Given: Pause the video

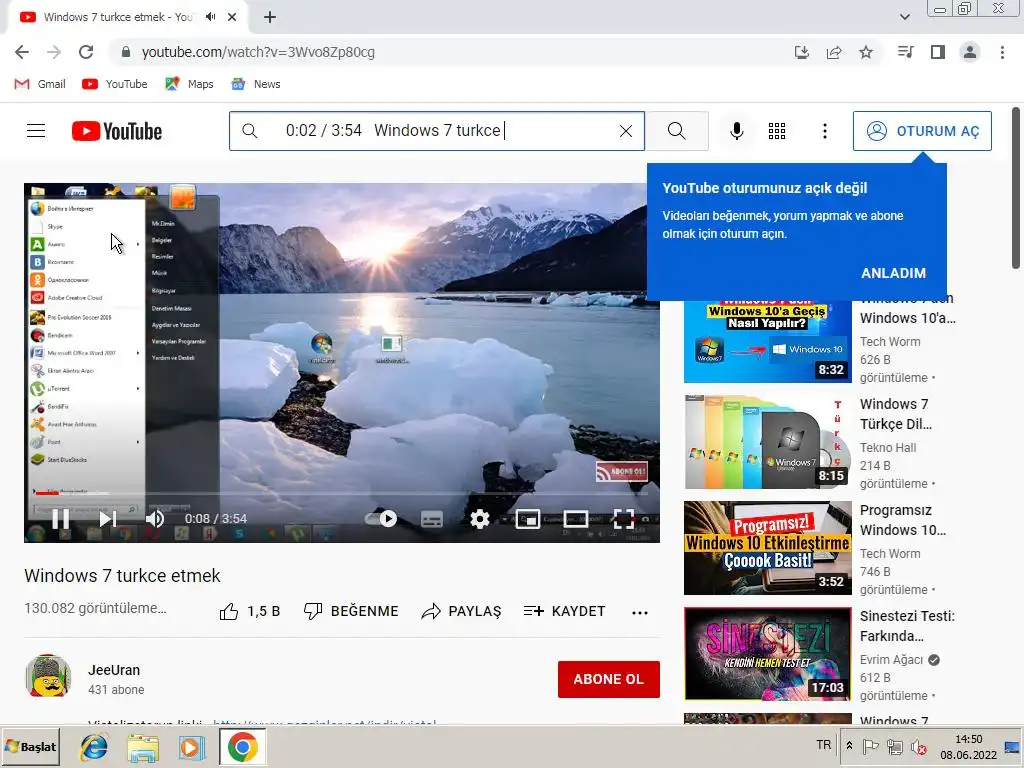Looking at the screenshot, I should coord(61,519).
